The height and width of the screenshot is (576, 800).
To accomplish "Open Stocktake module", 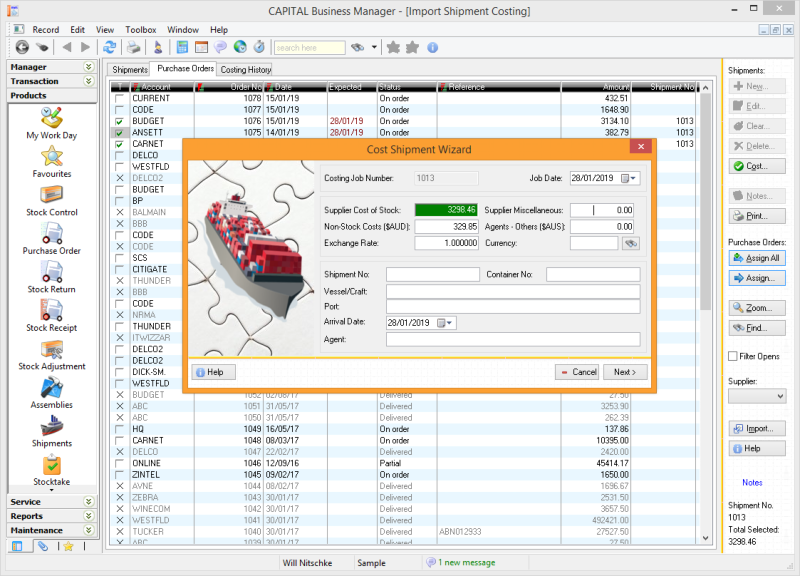I will pyautogui.click(x=52, y=470).
